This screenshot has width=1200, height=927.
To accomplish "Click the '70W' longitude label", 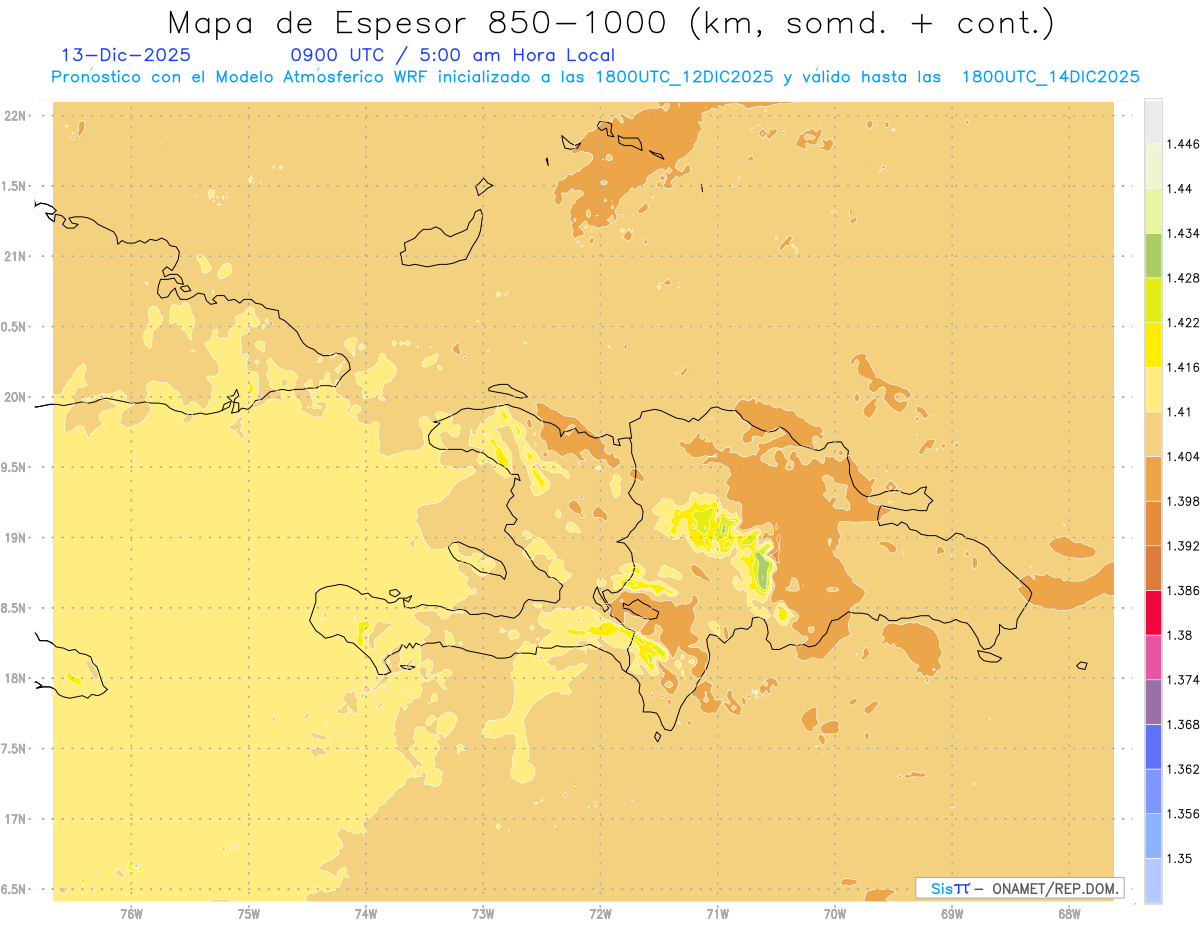I will click(x=835, y=913).
